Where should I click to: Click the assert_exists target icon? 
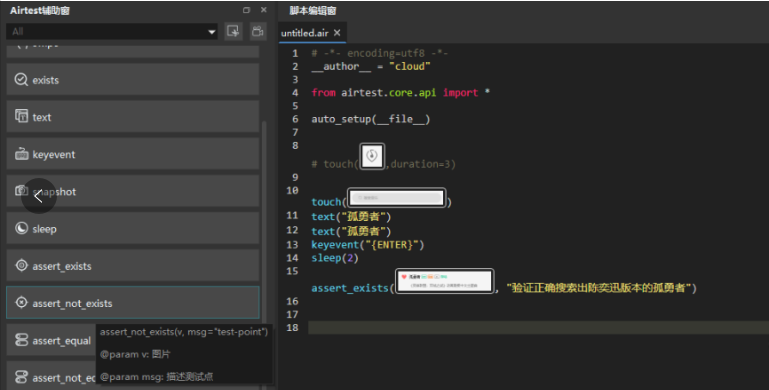pyautogui.click(x=21, y=265)
